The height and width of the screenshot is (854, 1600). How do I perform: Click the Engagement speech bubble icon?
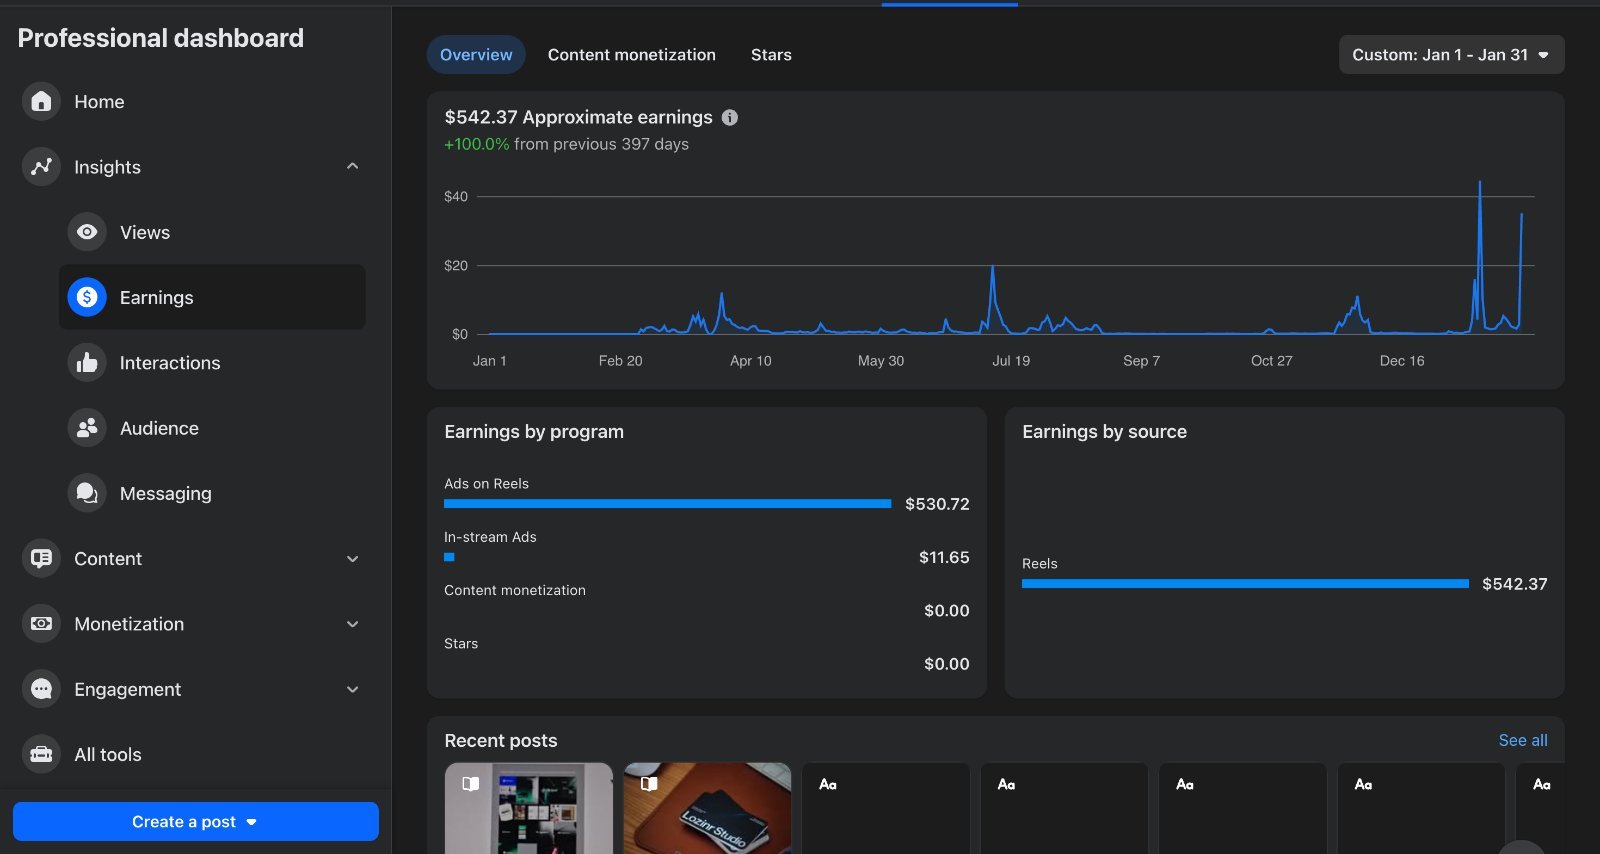41,689
